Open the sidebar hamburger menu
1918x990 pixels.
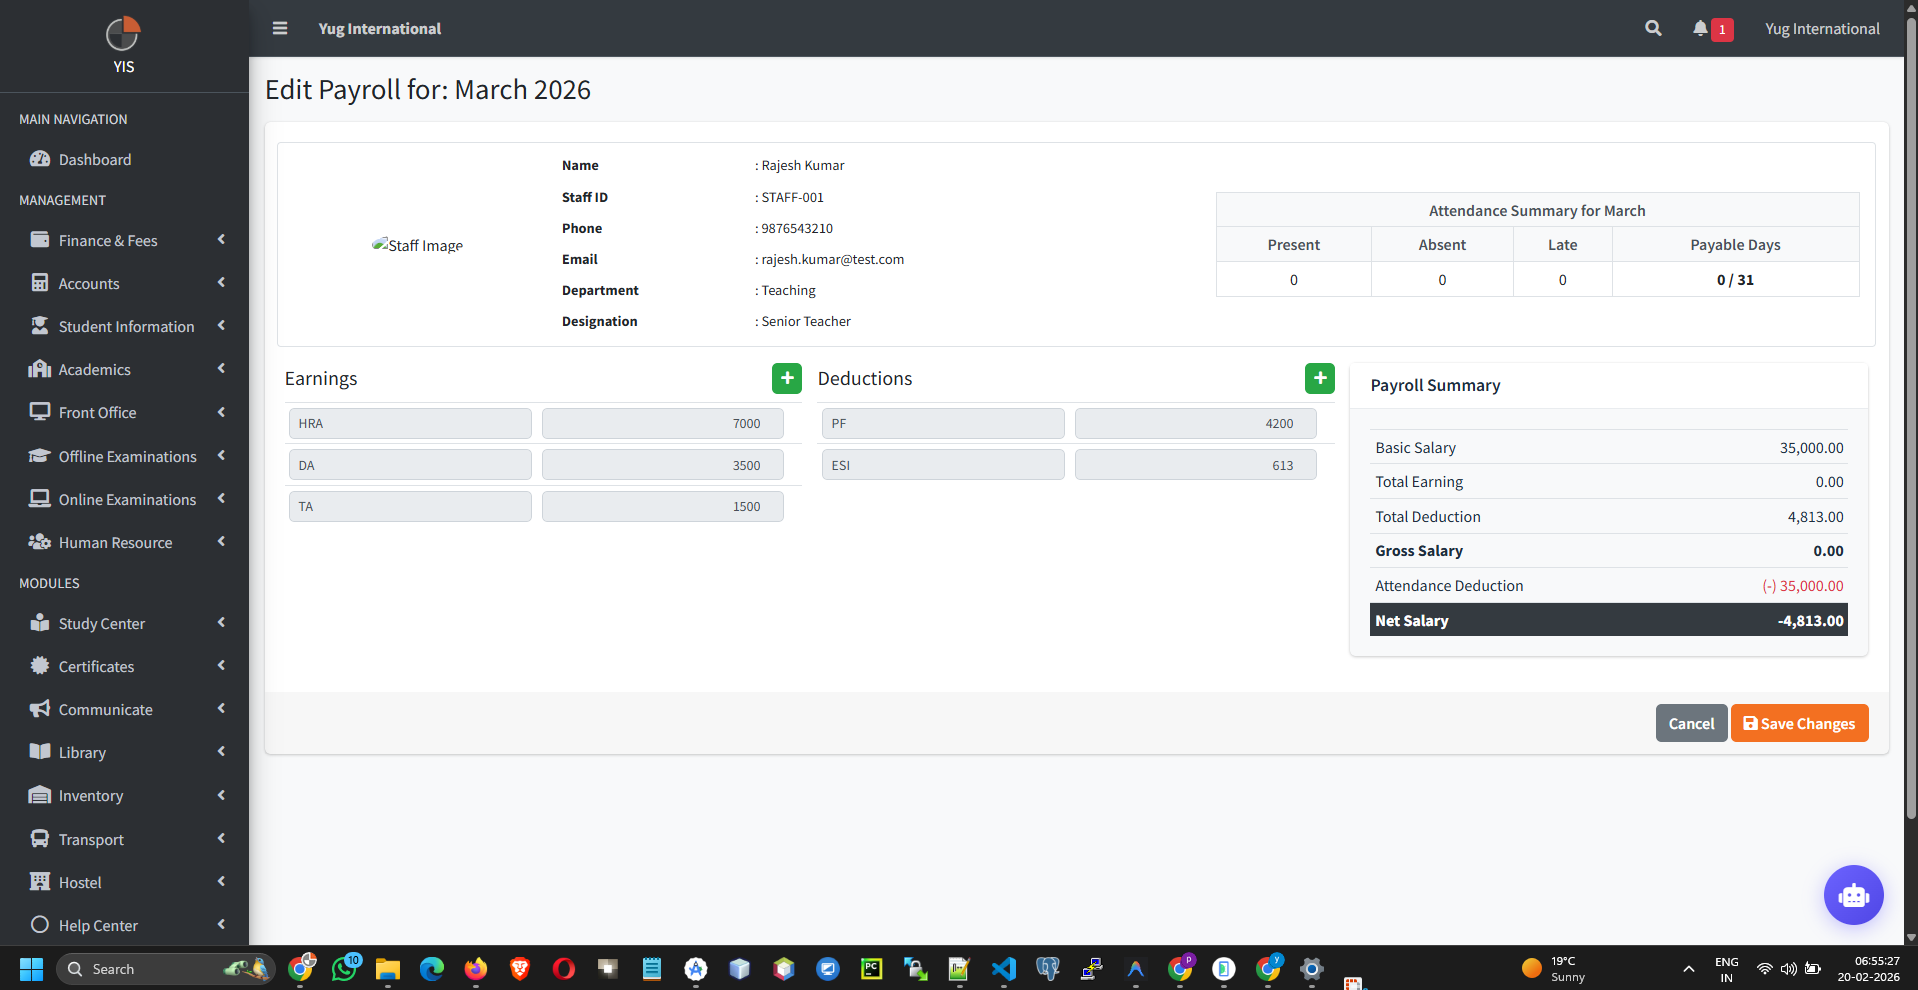click(x=279, y=28)
